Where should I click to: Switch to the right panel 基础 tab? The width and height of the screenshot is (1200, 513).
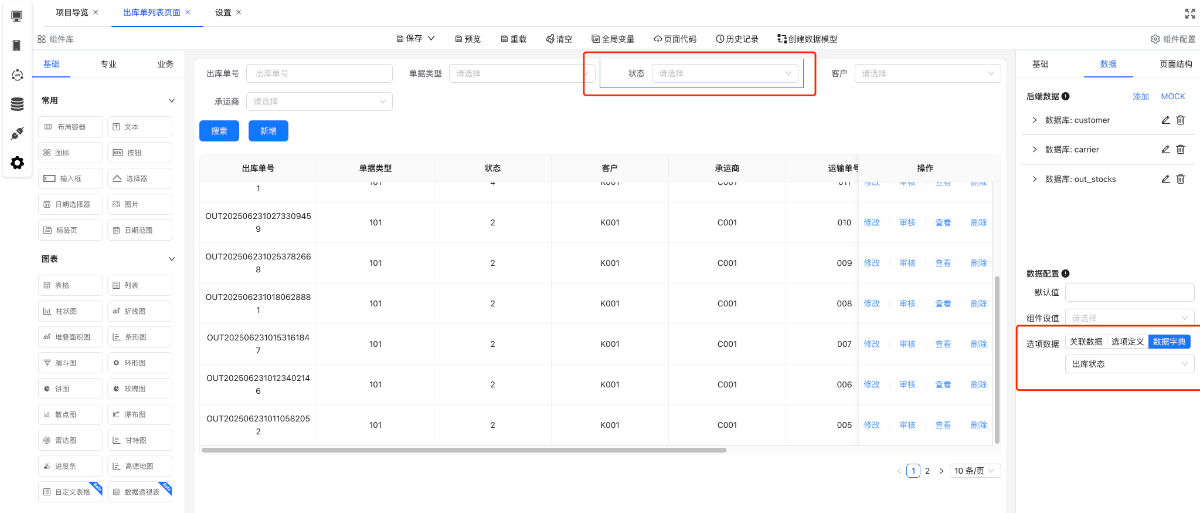coord(1040,64)
